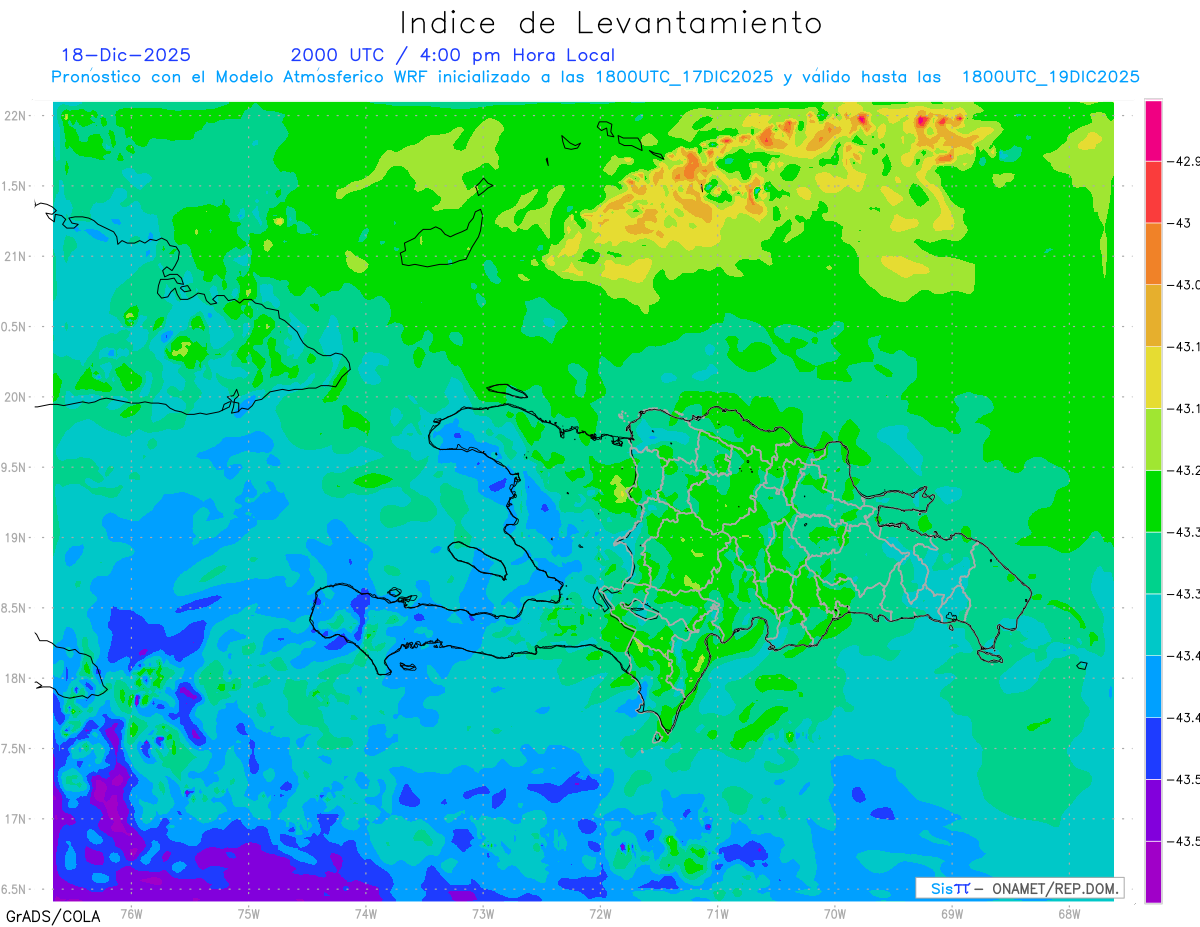
Task: Click the title 'Indice de Levantamiento'
Action: [x=611, y=22]
